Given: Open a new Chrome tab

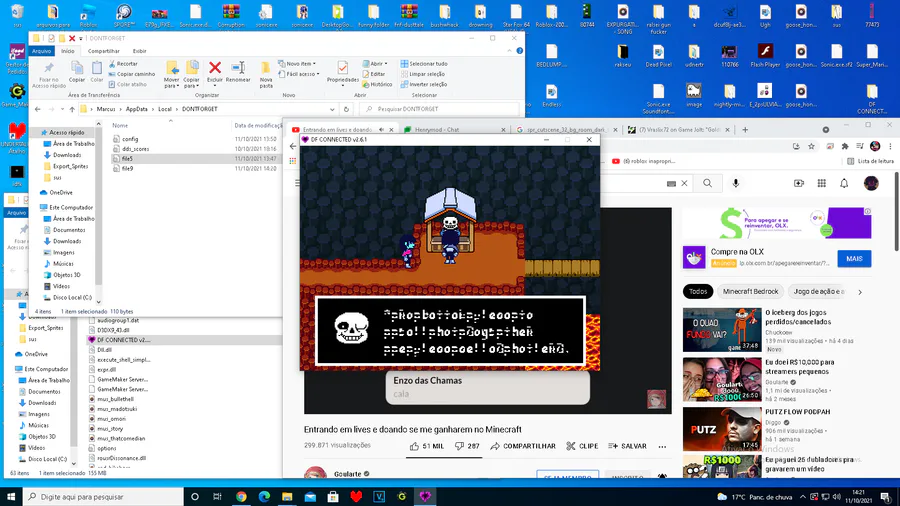Looking at the screenshot, I should point(745,130).
